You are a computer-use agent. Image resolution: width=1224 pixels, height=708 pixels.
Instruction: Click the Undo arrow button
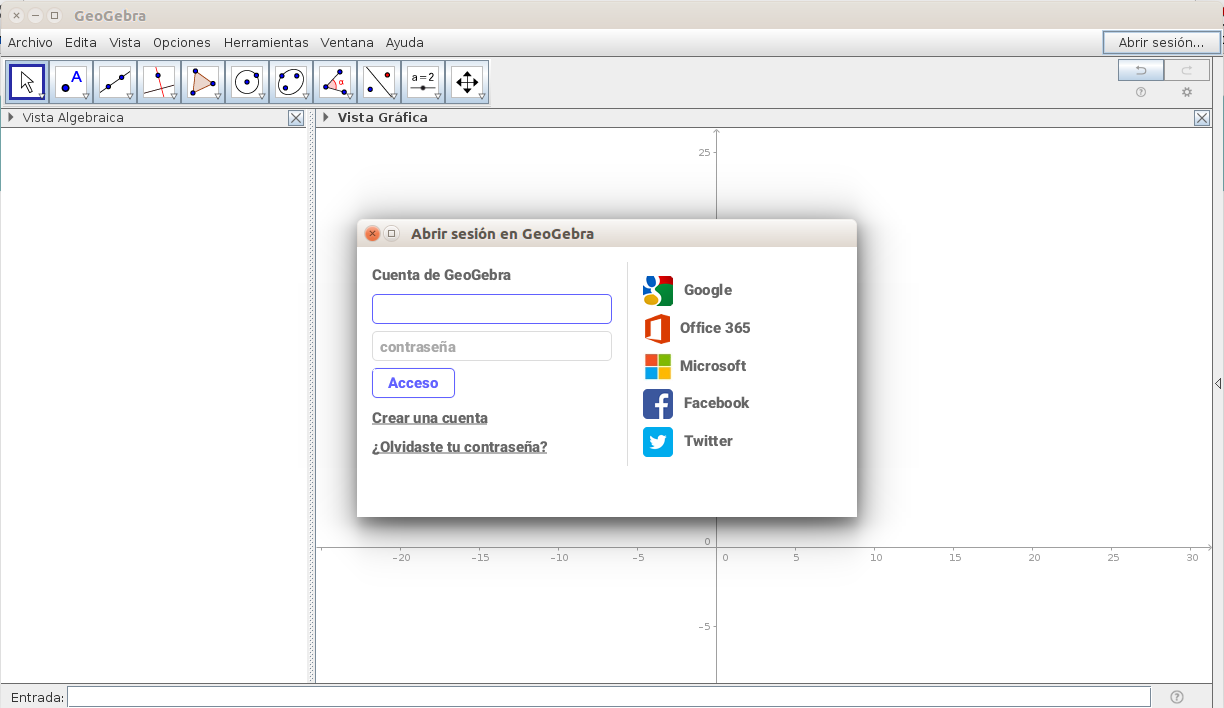point(1141,70)
